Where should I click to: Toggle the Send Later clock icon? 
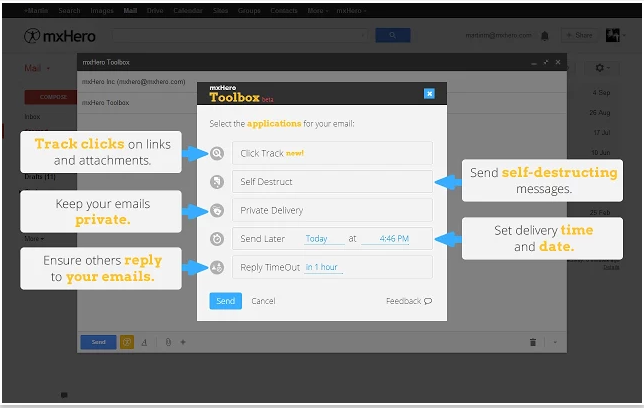point(217,239)
